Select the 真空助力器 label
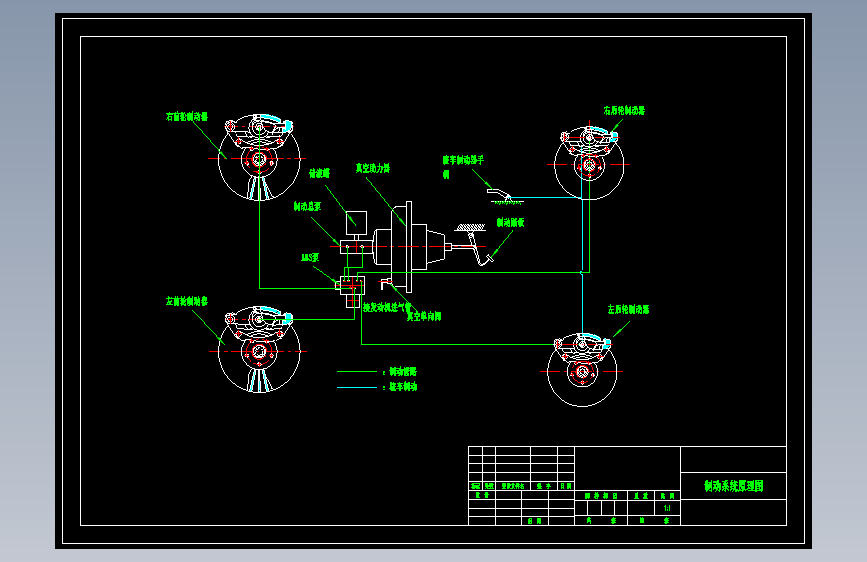Image resolution: width=867 pixels, height=562 pixels. click(x=373, y=168)
